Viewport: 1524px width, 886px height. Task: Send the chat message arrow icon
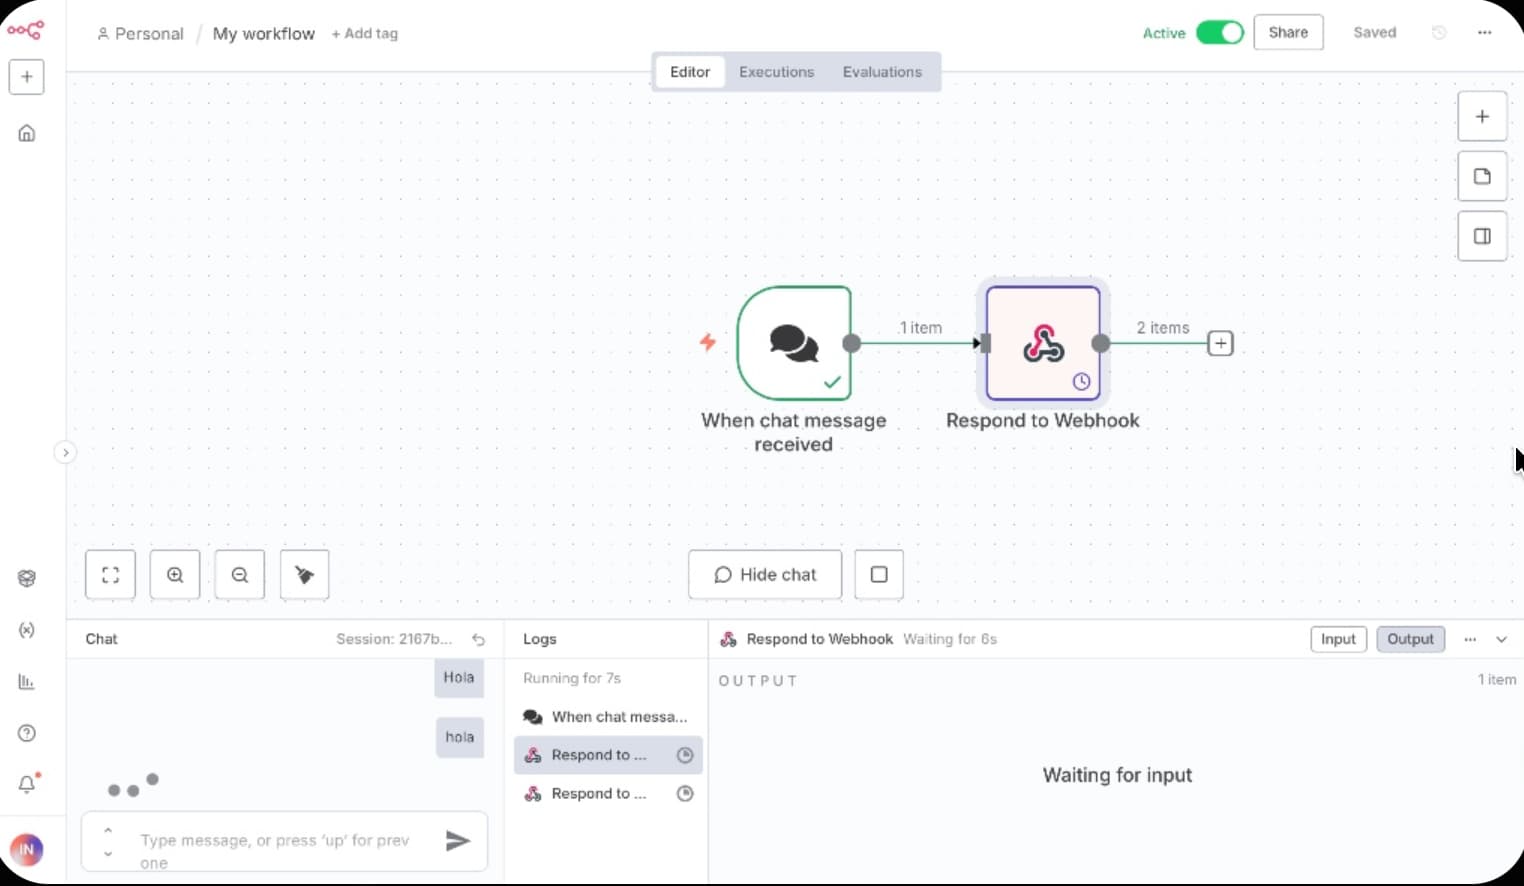457,841
